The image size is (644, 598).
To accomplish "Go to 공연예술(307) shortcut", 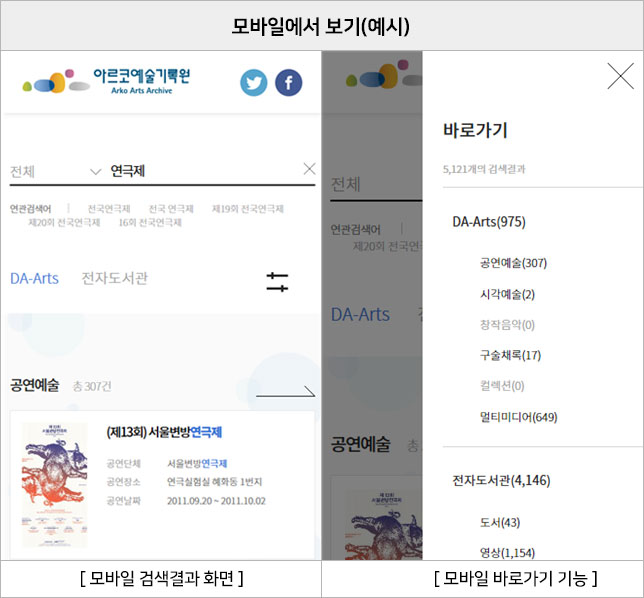I will [x=513, y=263].
